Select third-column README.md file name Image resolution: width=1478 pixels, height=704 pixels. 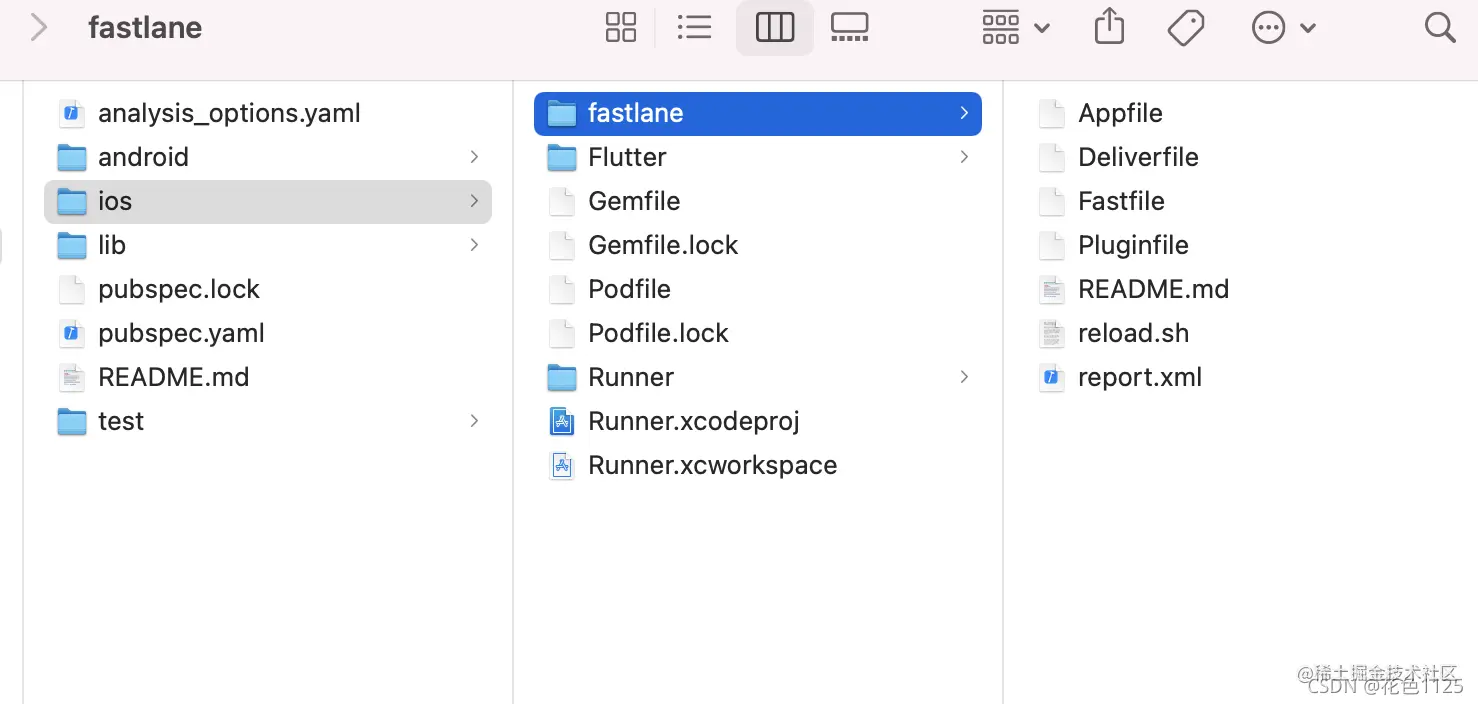[1153, 289]
